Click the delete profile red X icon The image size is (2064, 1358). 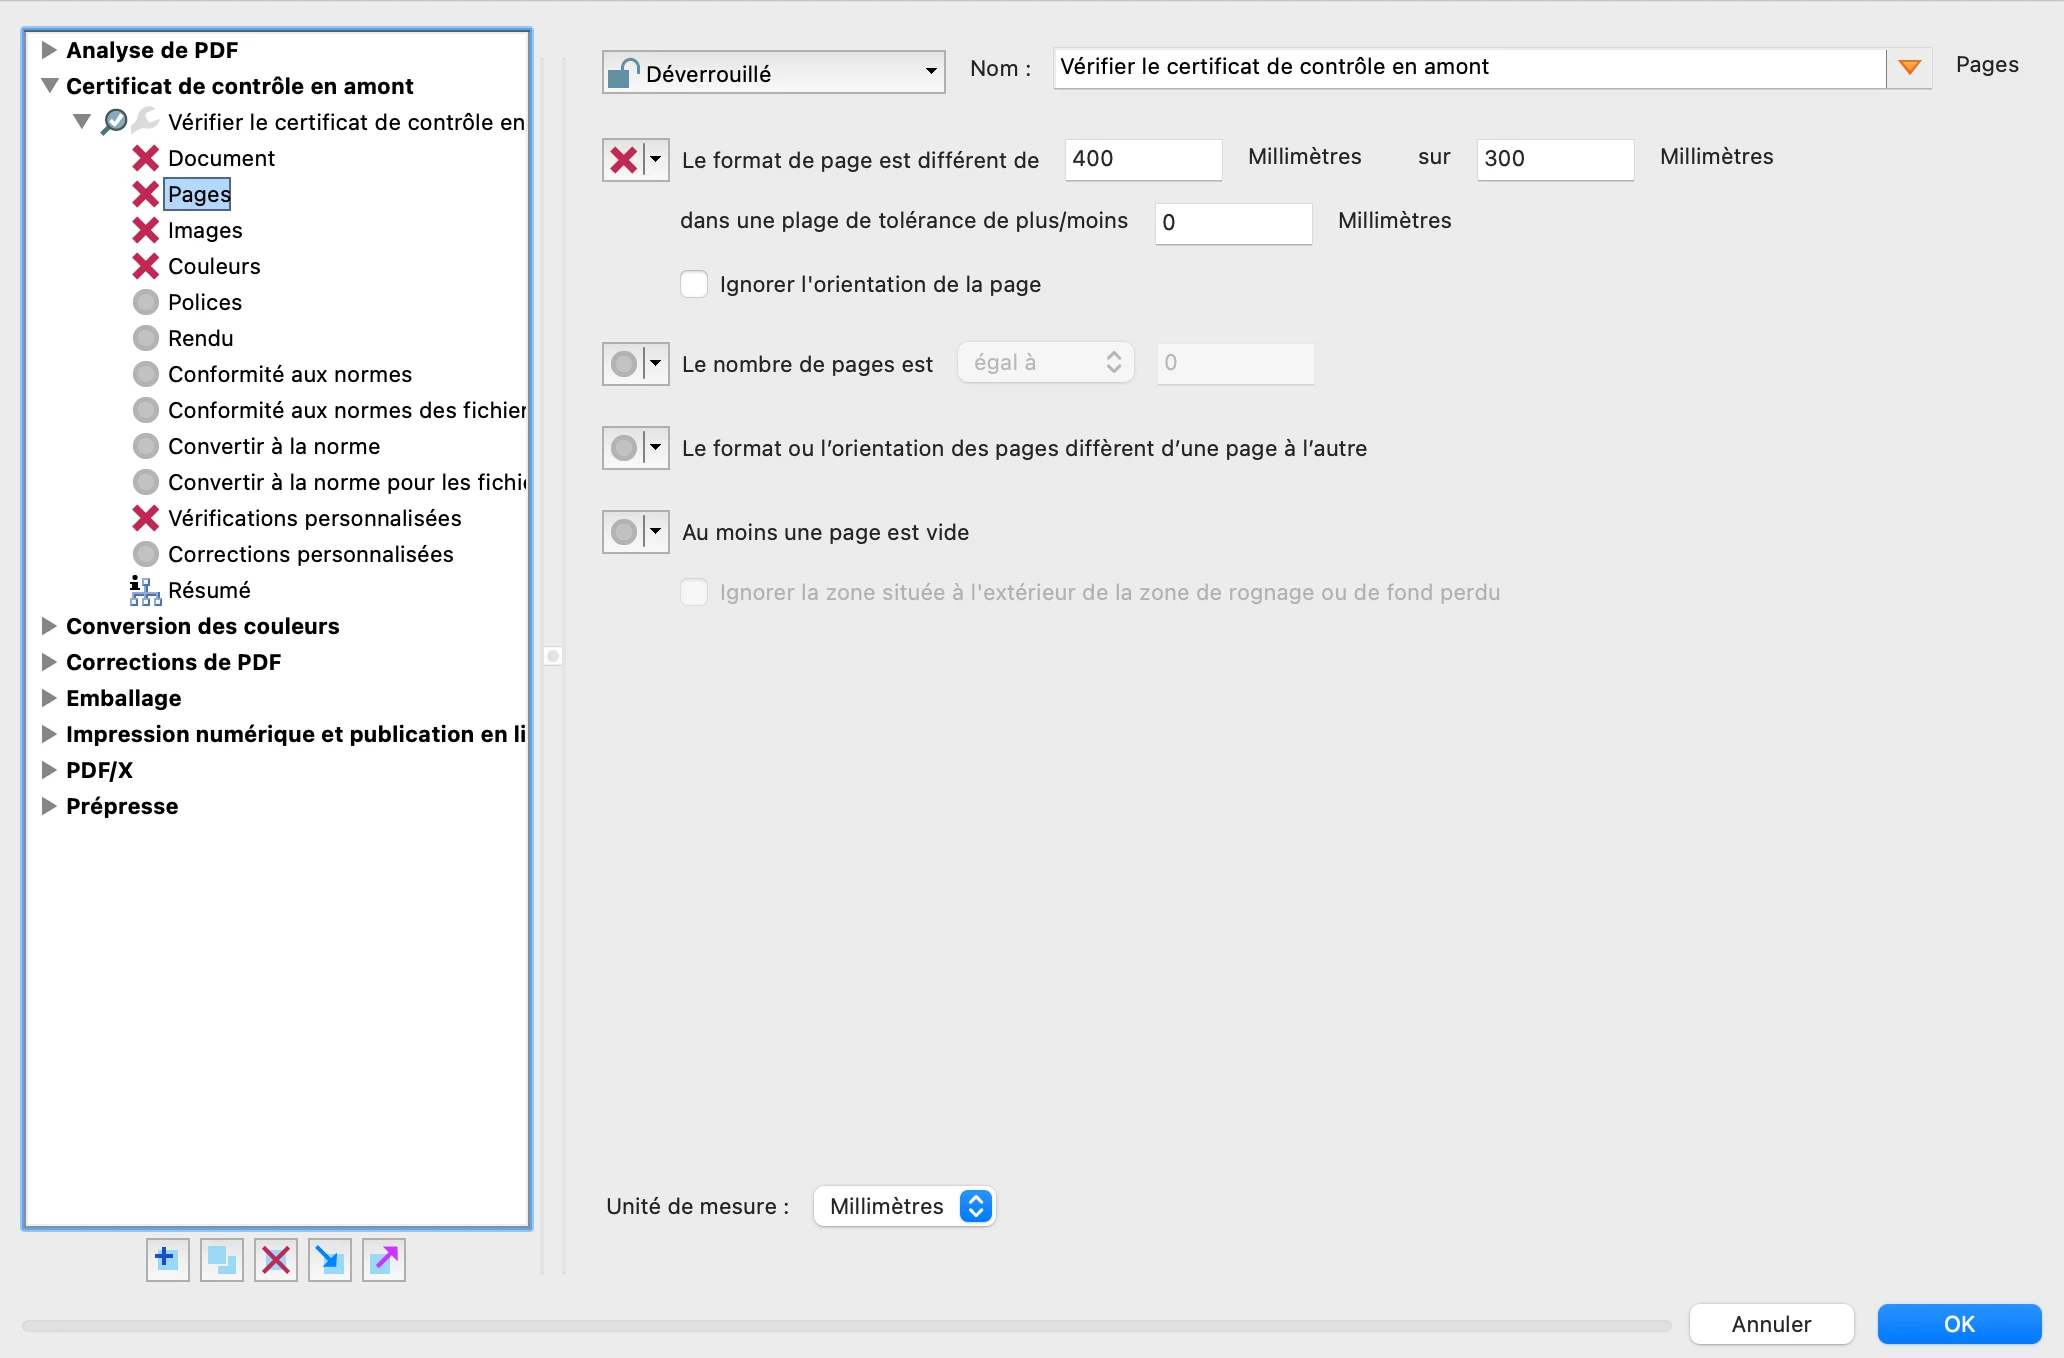[x=275, y=1260]
